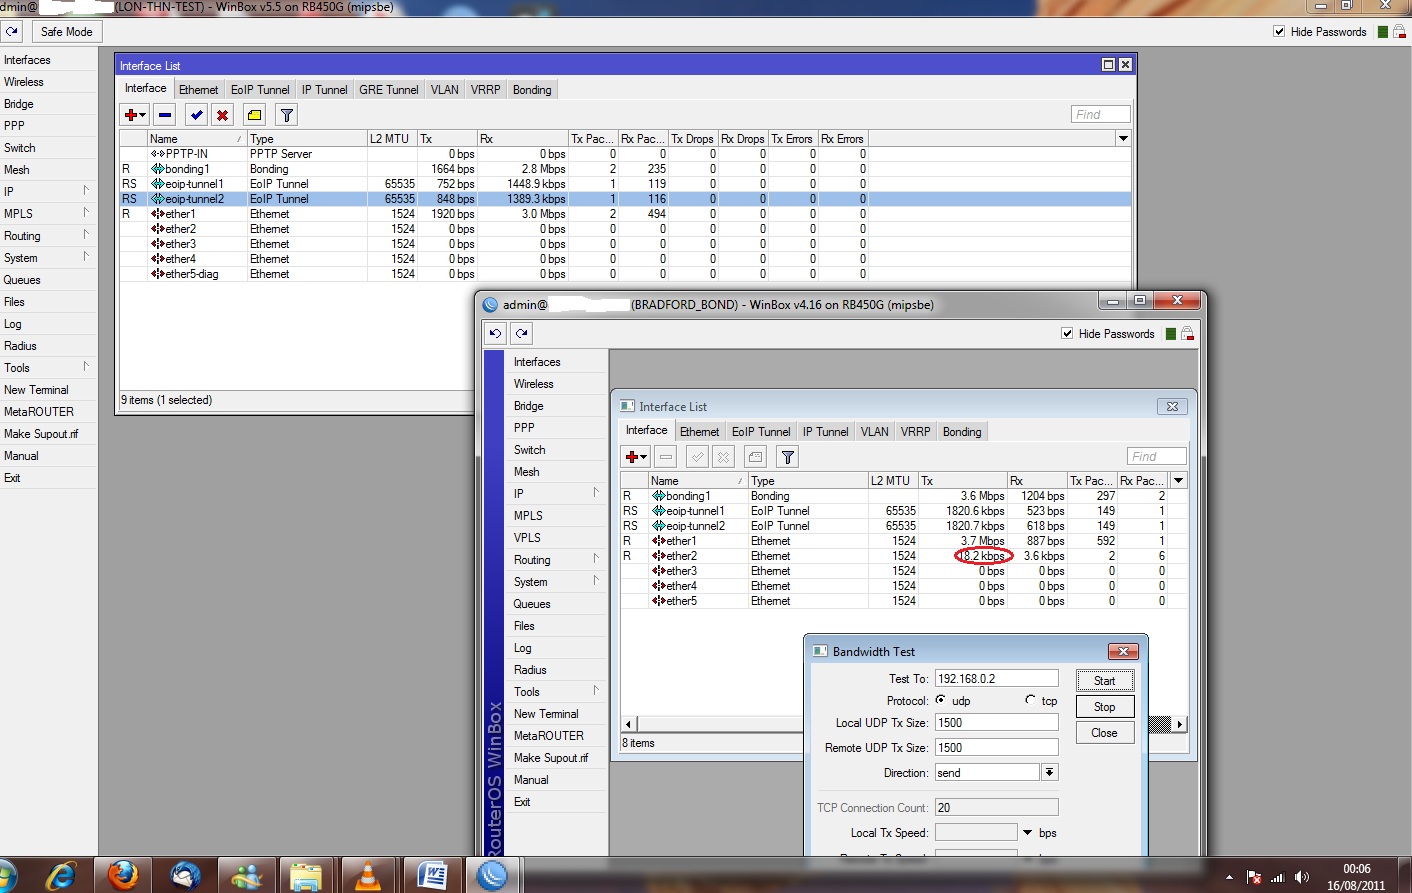Click the horizontal scrollbar in BRADFORD_BOND Interface List
Screen dimensions: 1412x893
click(x=720, y=724)
